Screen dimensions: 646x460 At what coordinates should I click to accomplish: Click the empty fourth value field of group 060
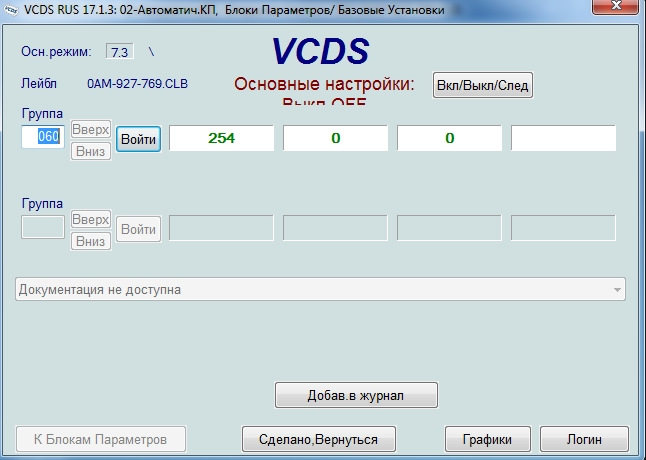(x=564, y=138)
